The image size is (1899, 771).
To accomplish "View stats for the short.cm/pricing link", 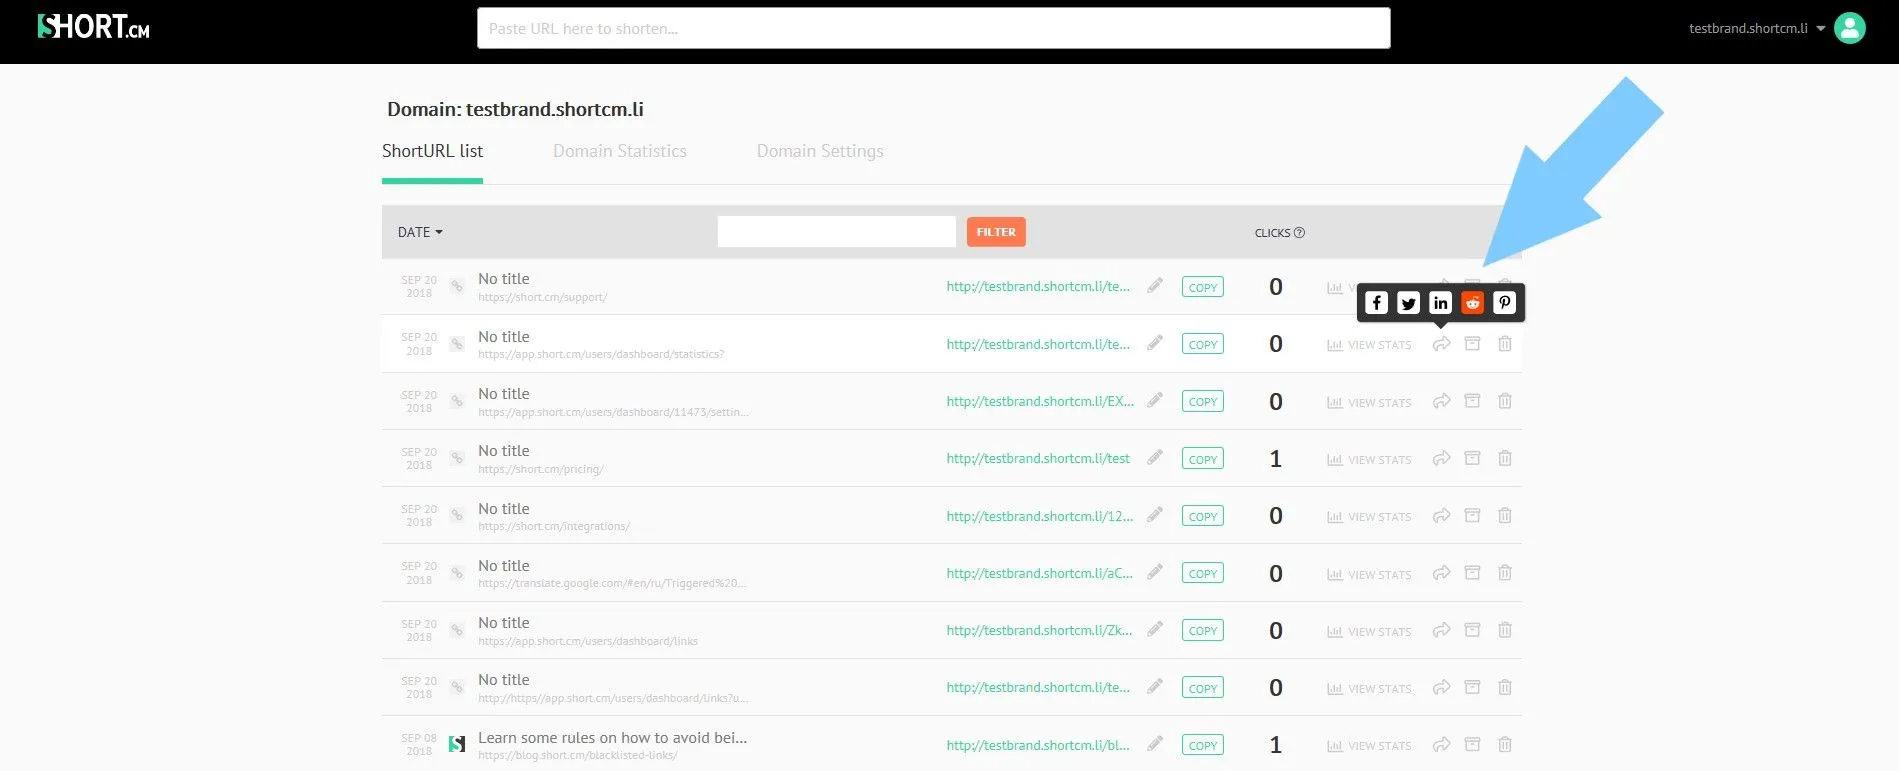I will click(1369, 460).
